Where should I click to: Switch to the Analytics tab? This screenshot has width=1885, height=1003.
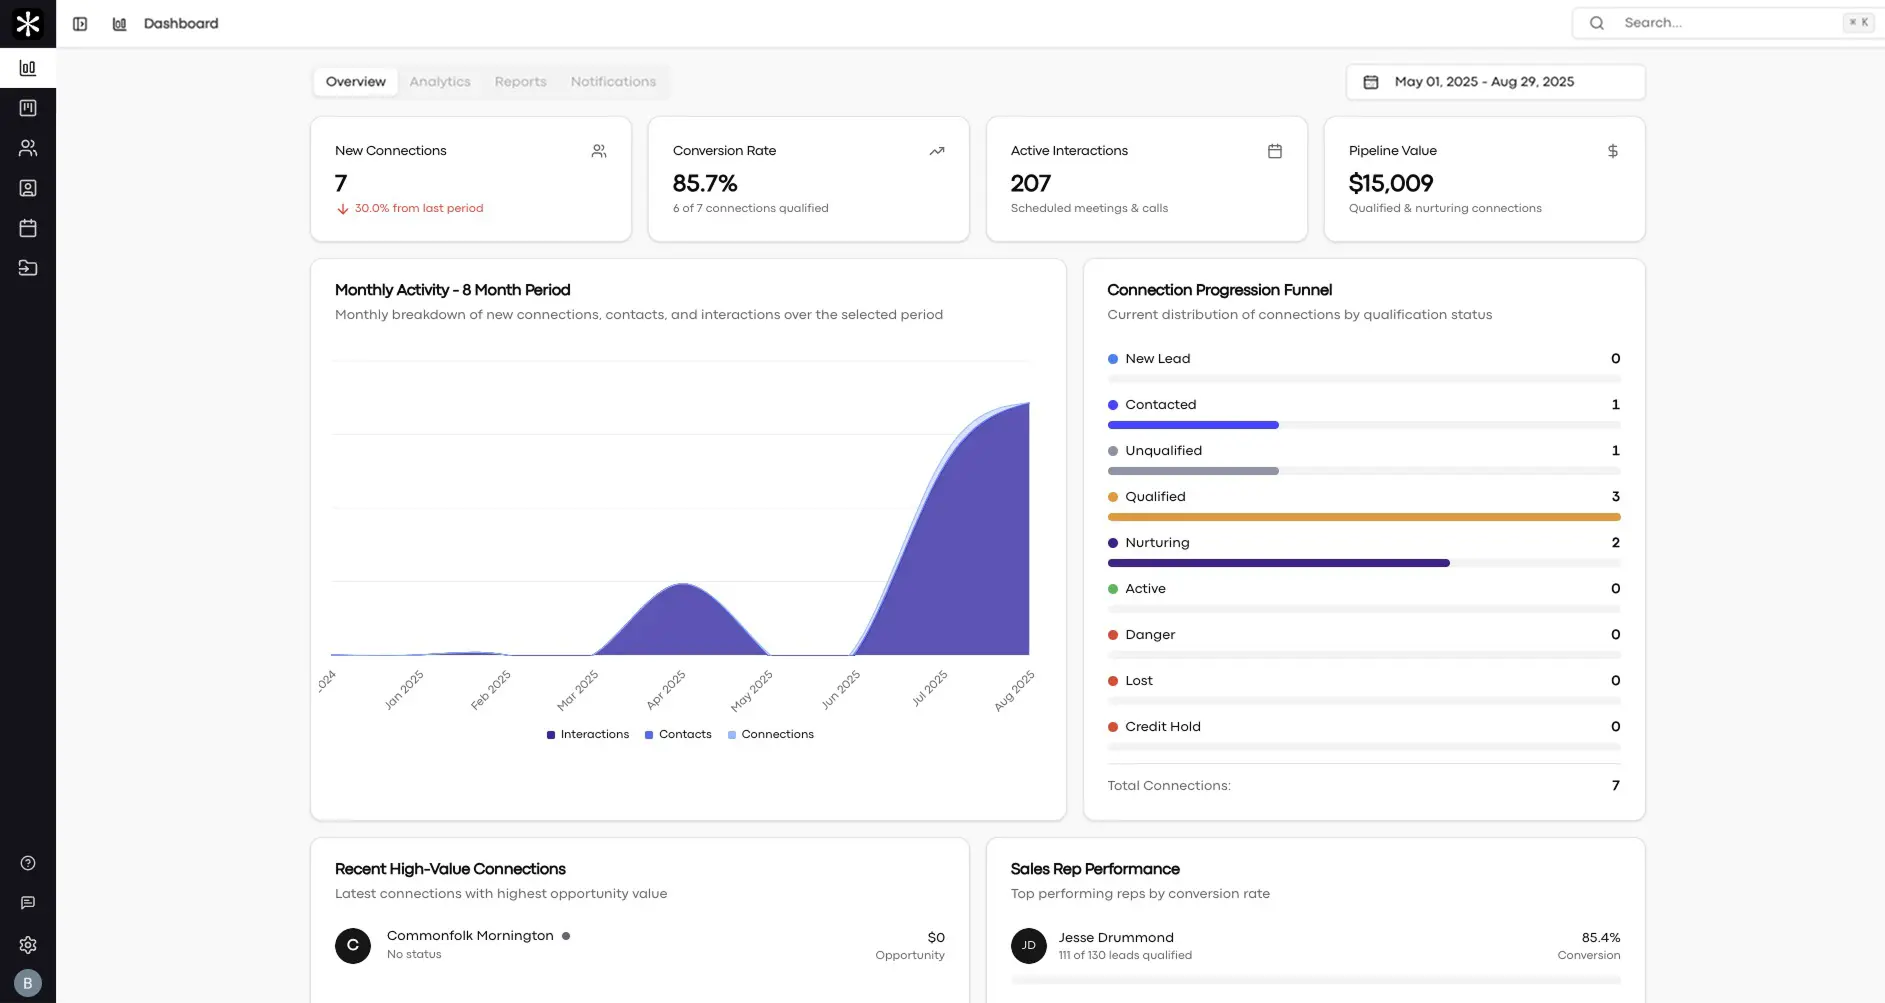[x=440, y=82]
